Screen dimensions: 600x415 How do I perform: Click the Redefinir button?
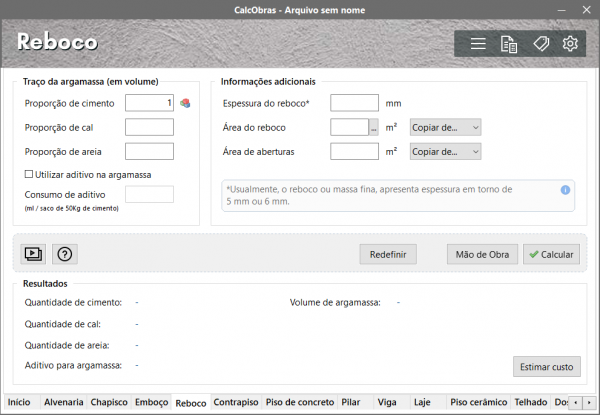387,255
